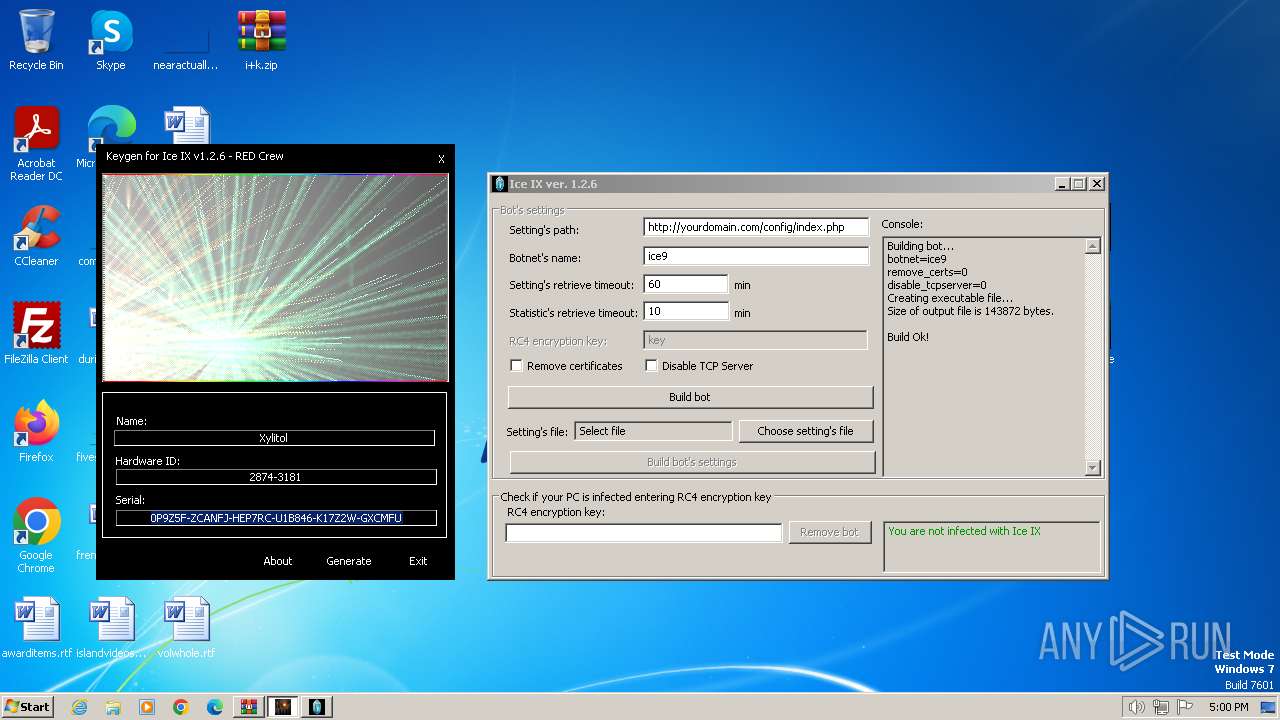The height and width of the screenshot is (720, 1280).
Task: Close the keygen with the X
Action: (441, 158)
